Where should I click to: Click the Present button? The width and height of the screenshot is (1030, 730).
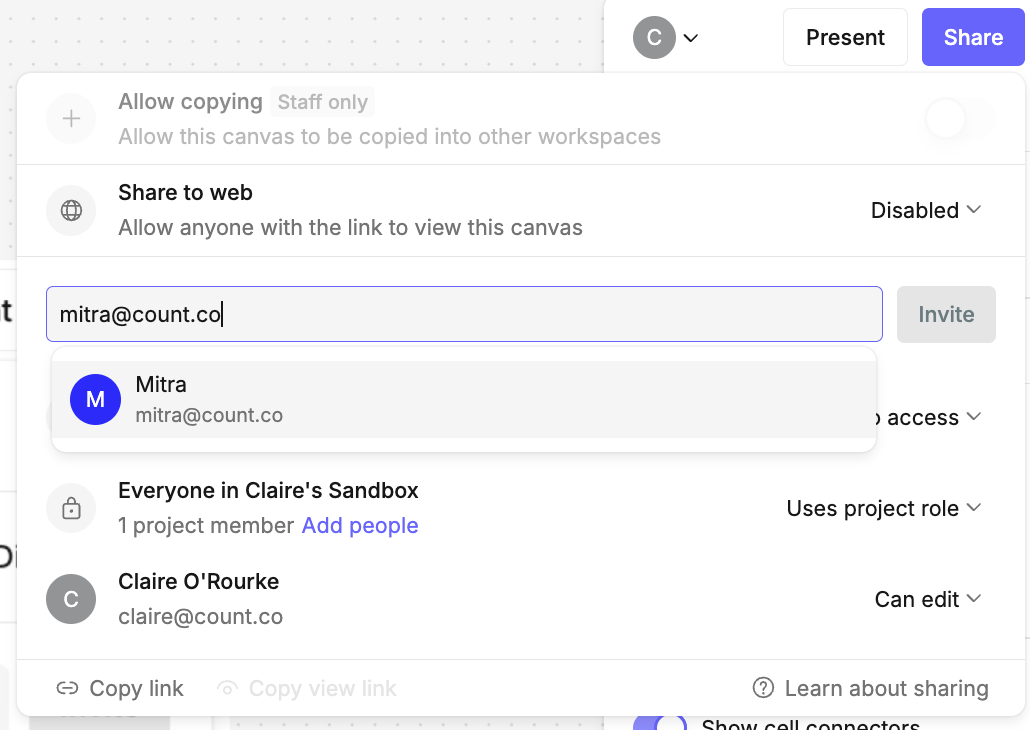point(845,38)
